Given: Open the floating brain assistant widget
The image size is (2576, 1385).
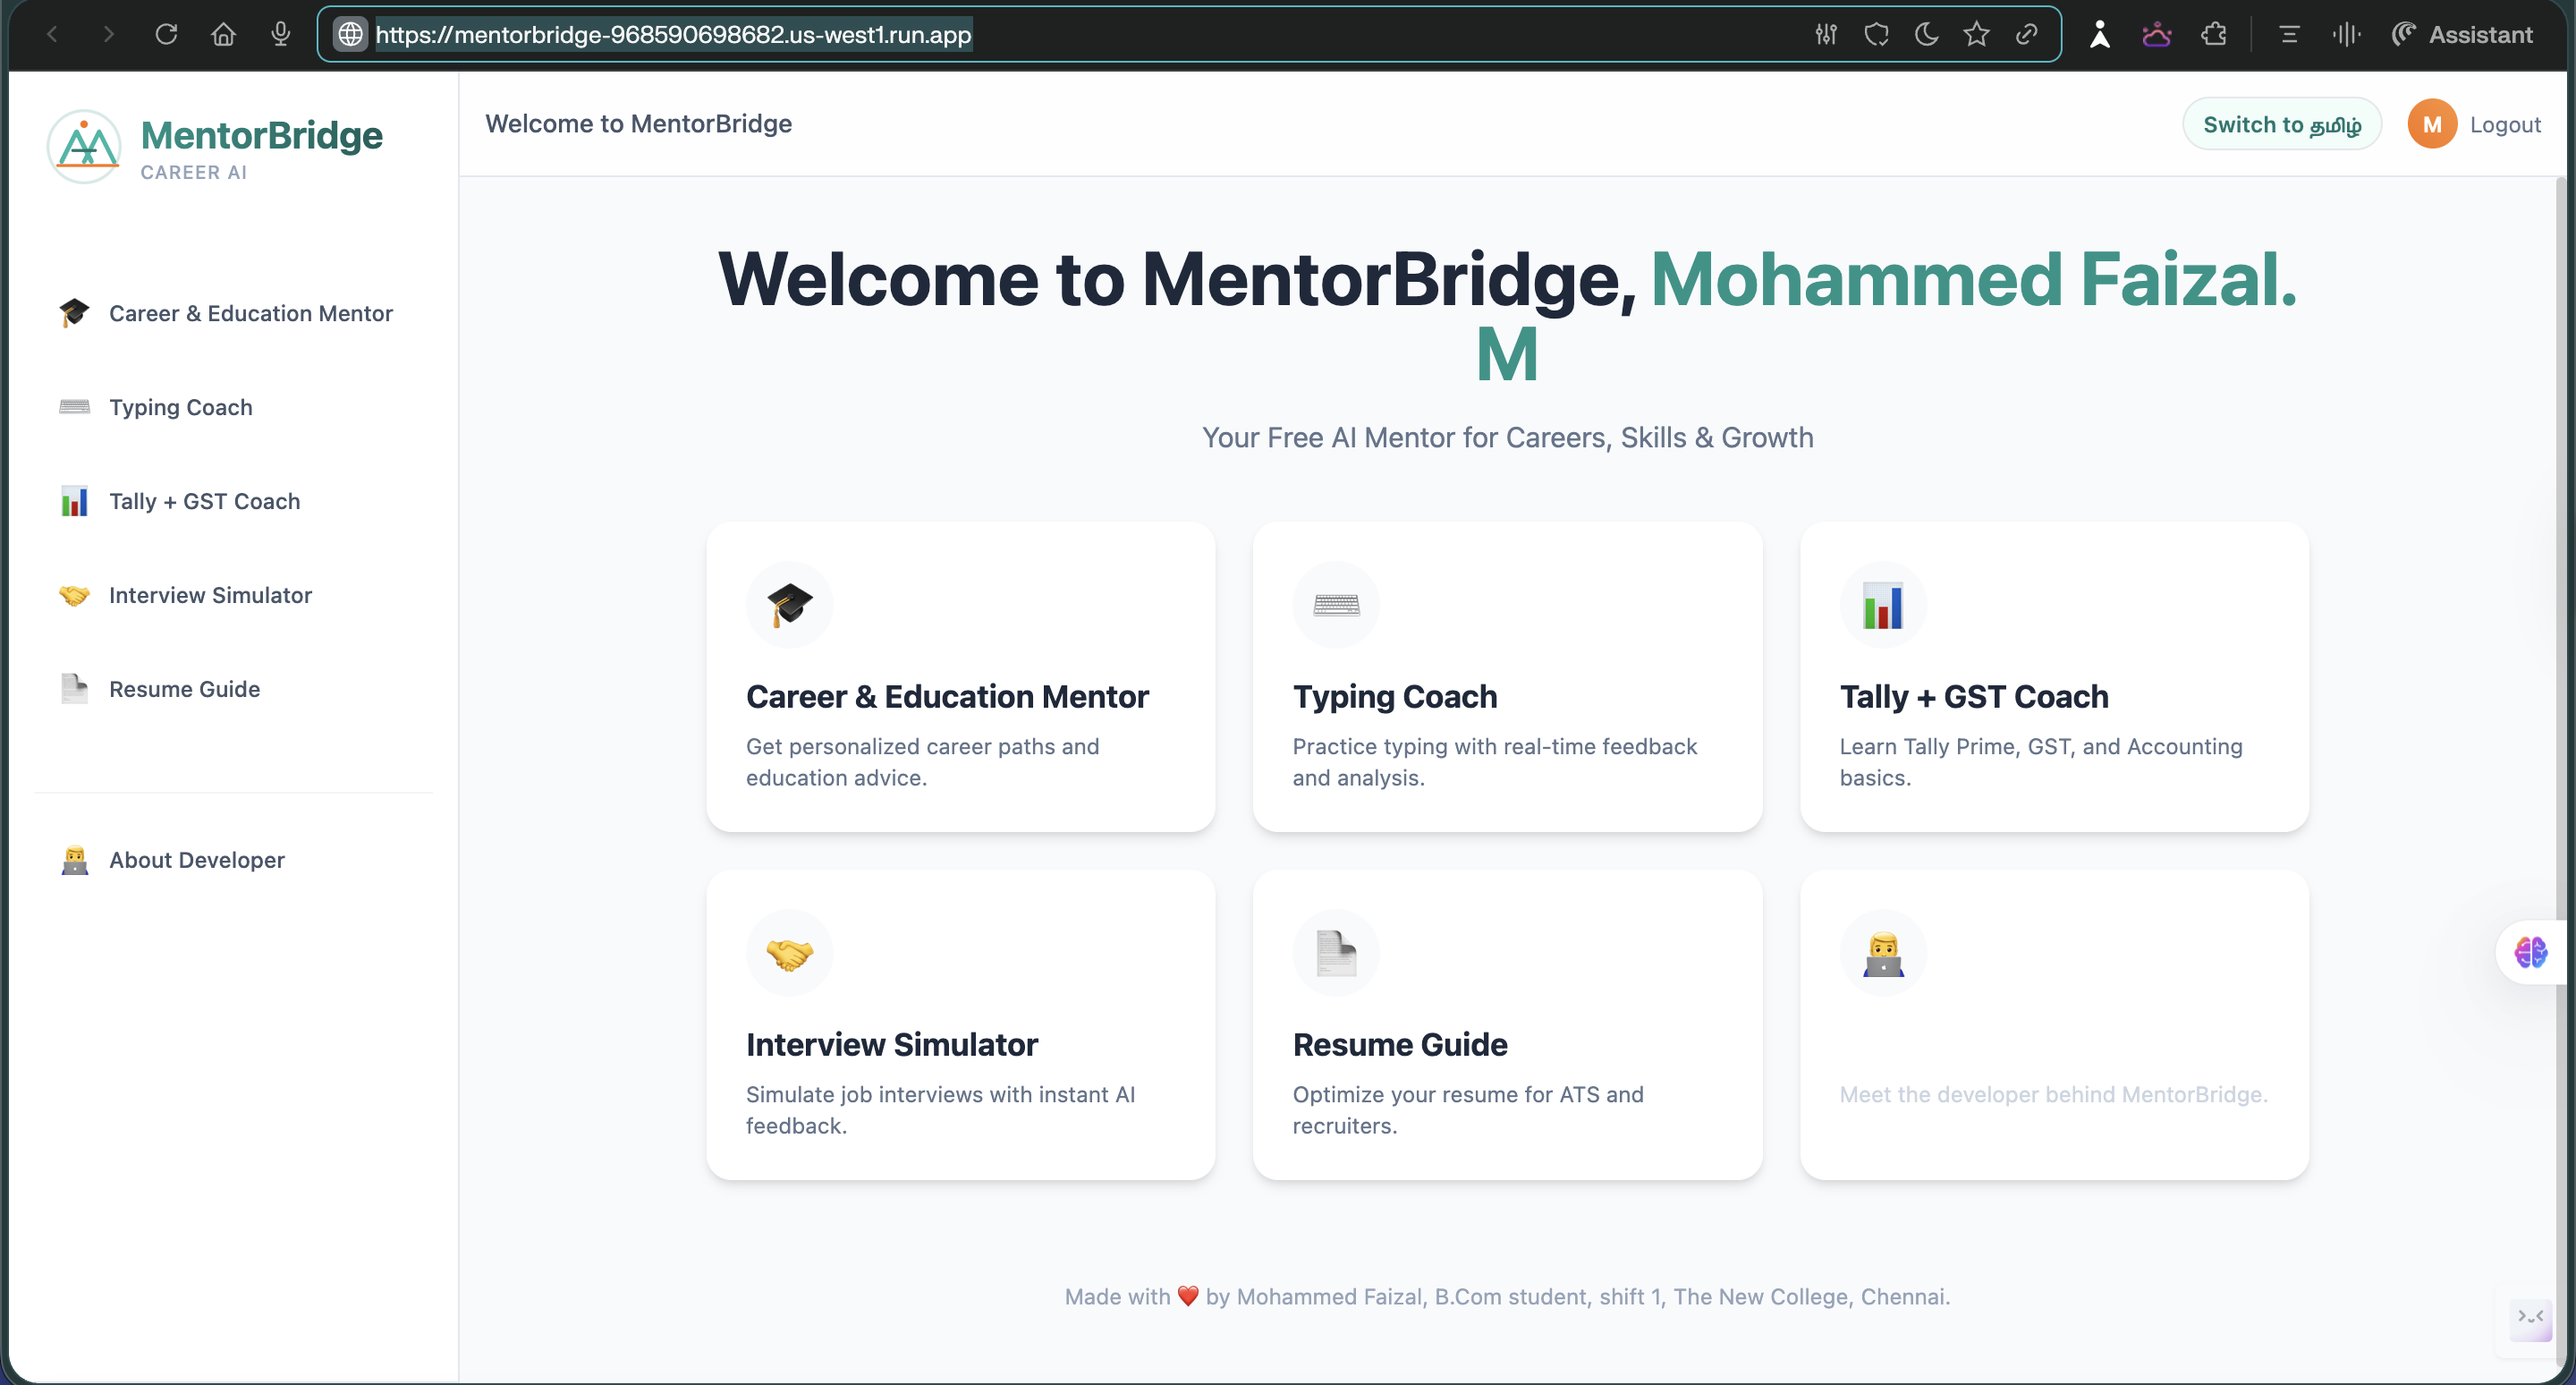Looking at the screenshot, I should point(2532,952).
